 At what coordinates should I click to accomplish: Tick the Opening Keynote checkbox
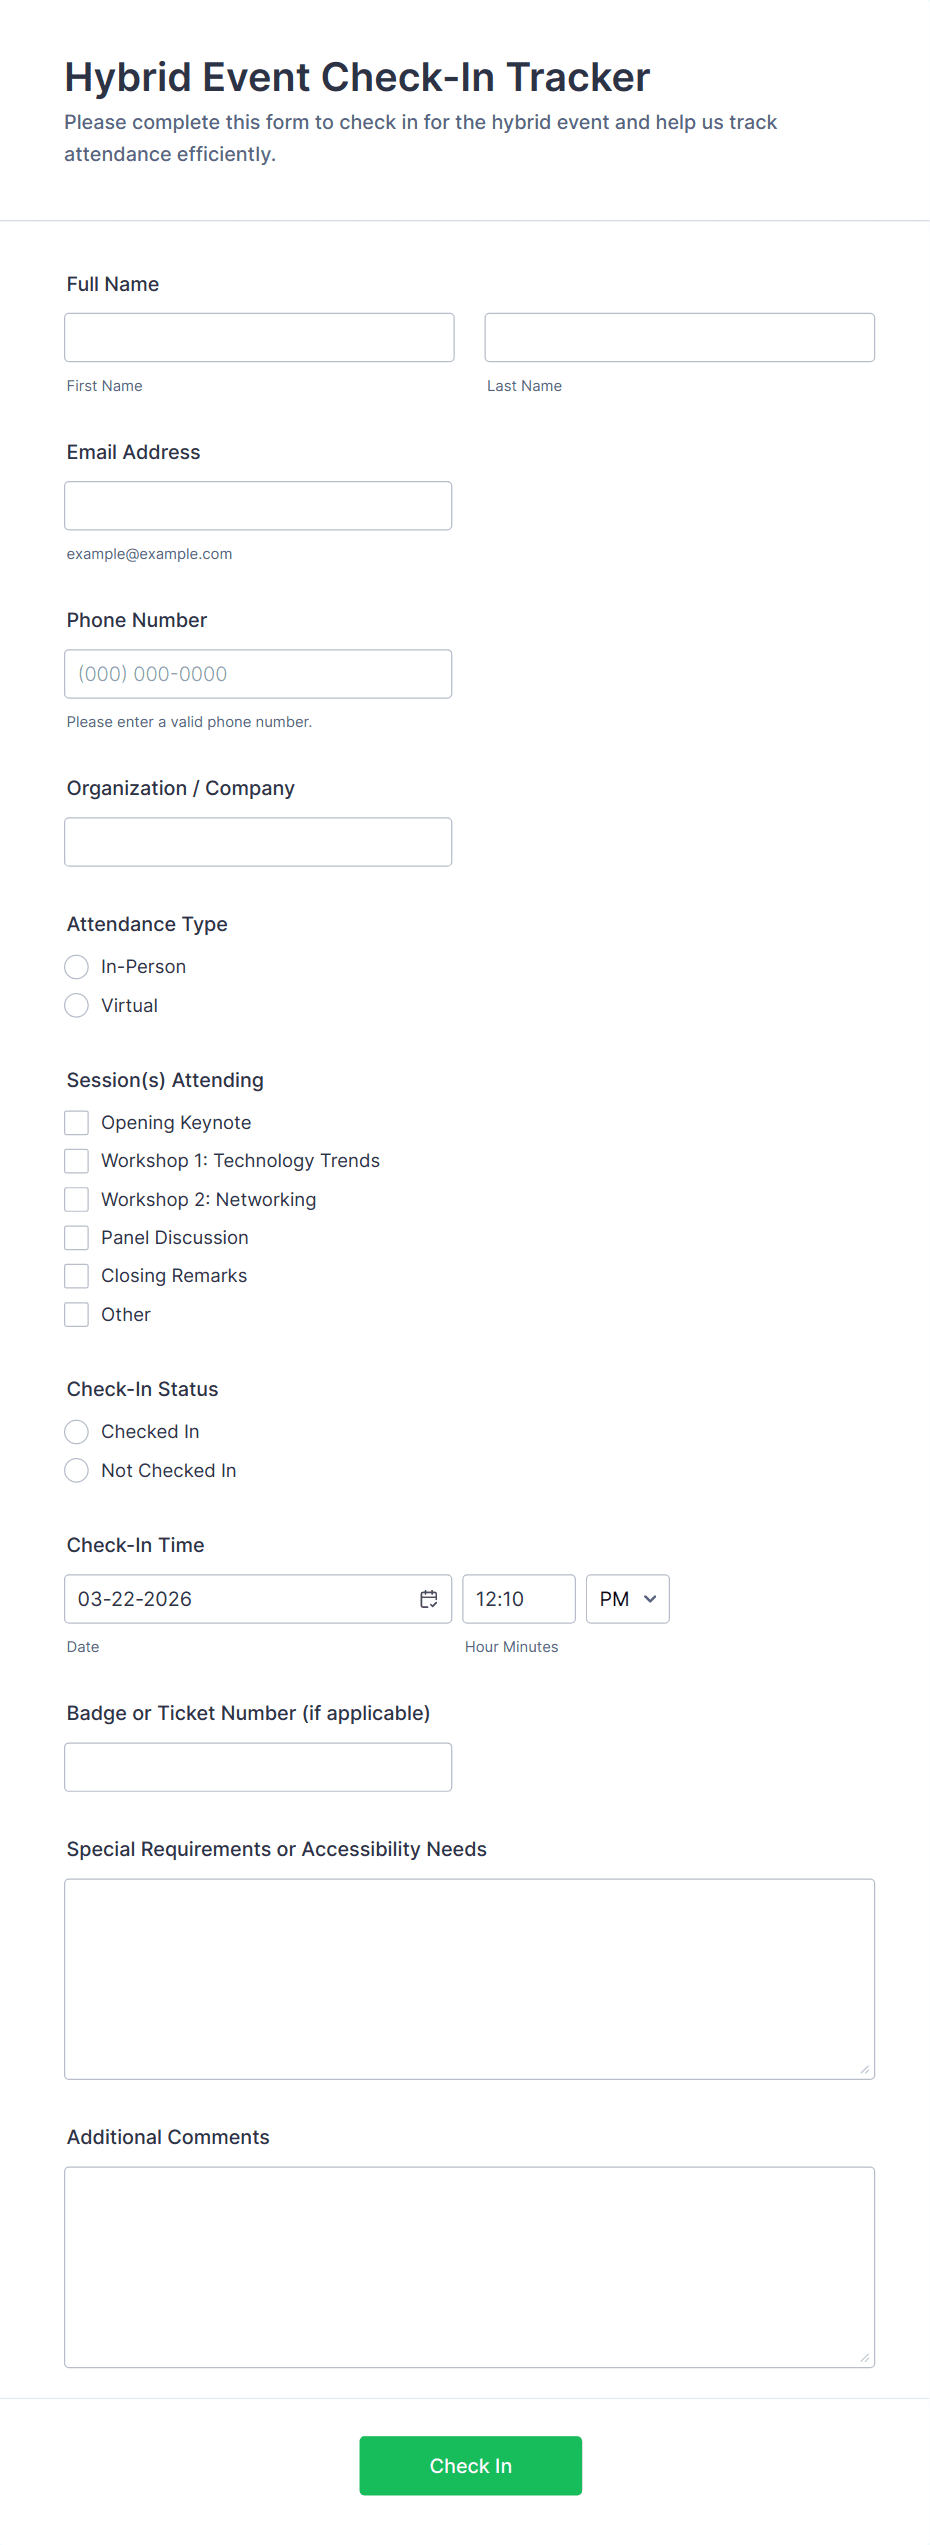pyautogui.click(x=77, y=1123)
